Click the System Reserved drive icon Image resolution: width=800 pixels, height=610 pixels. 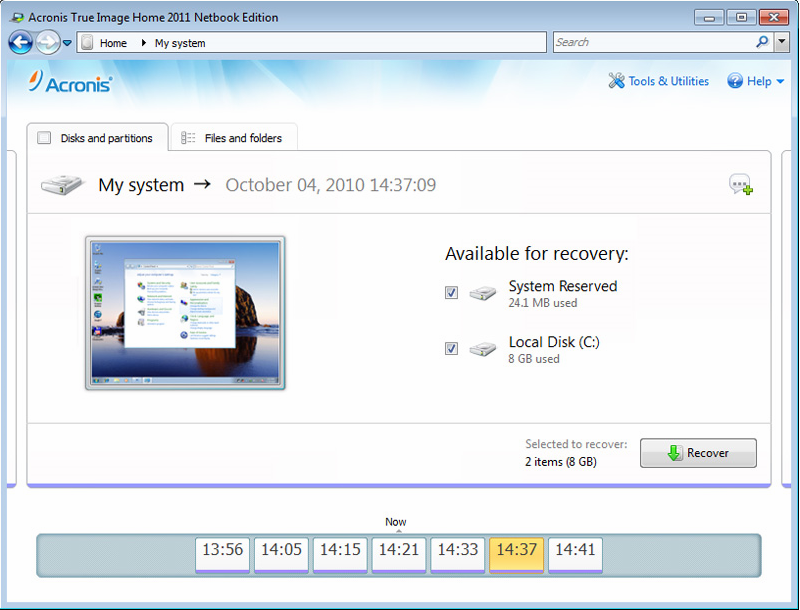483,293
